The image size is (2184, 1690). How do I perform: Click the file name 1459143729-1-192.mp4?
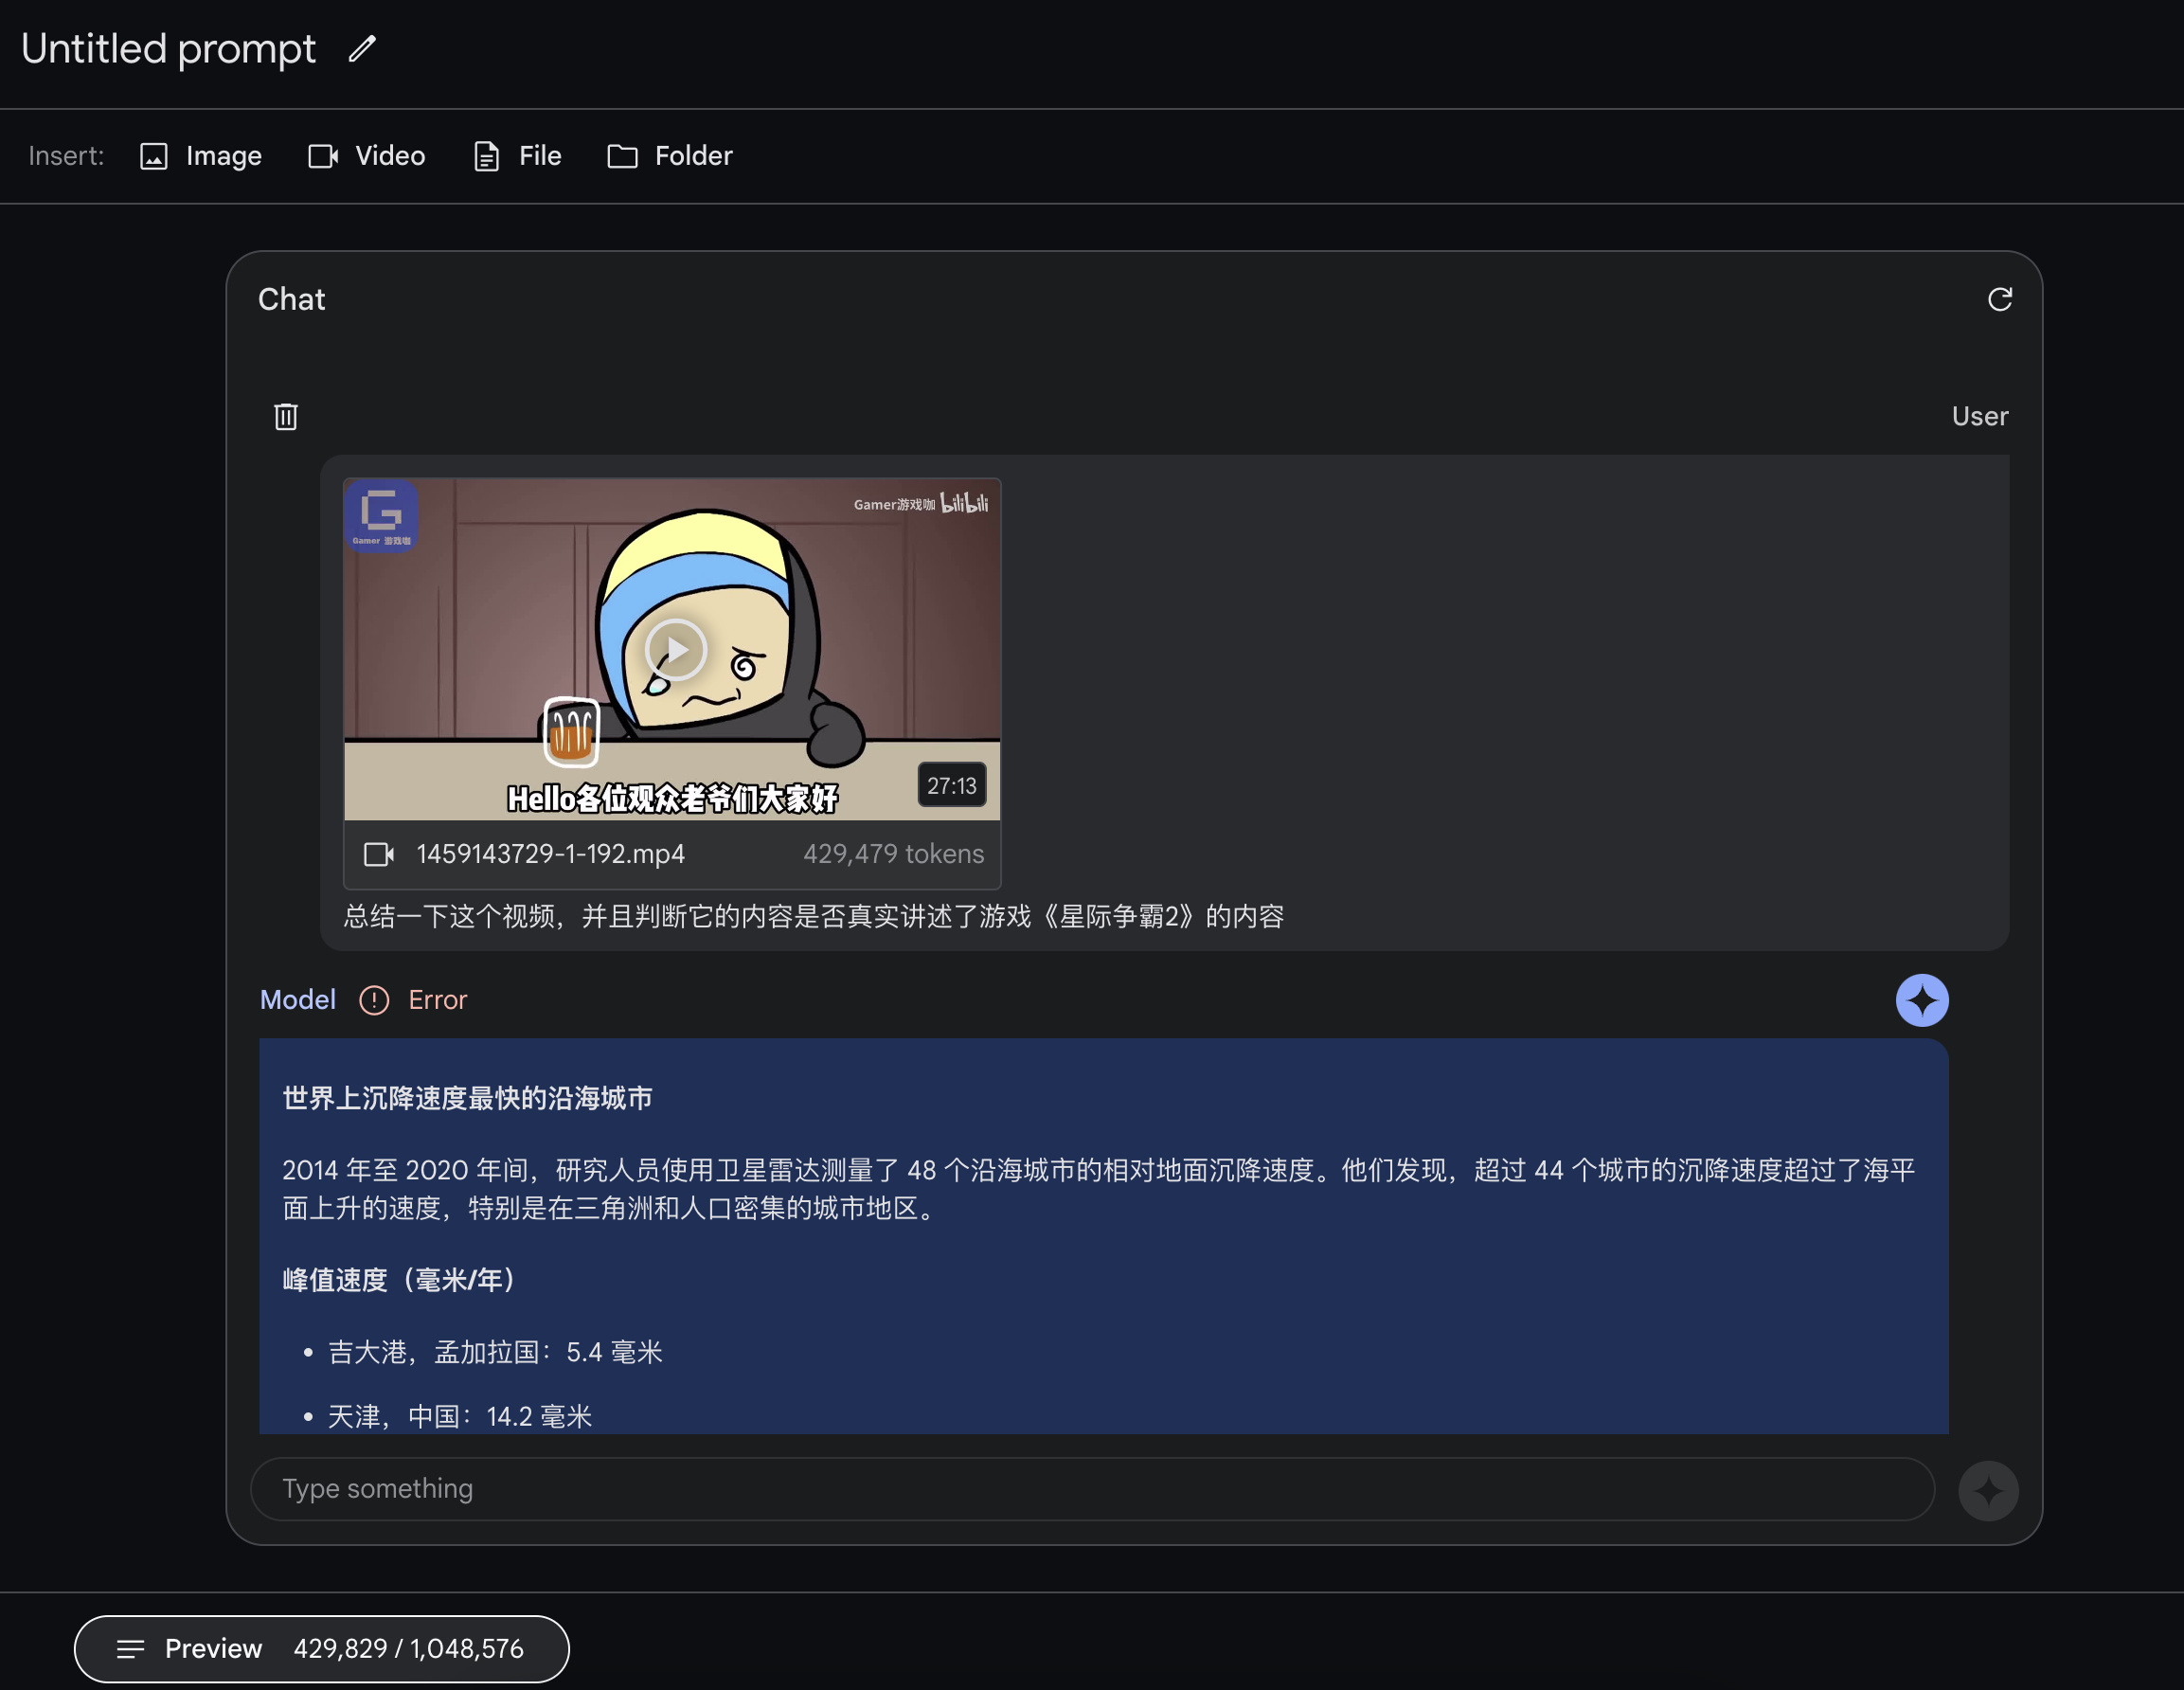click(x=550, y=854)
